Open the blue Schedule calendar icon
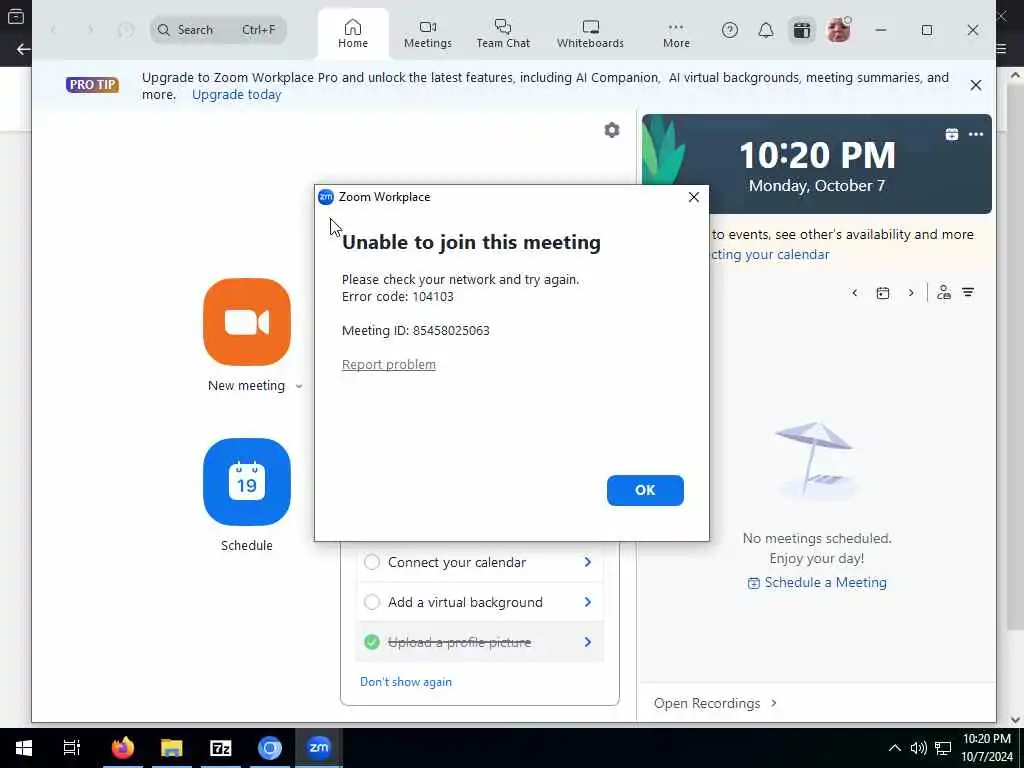 point(247,482)
